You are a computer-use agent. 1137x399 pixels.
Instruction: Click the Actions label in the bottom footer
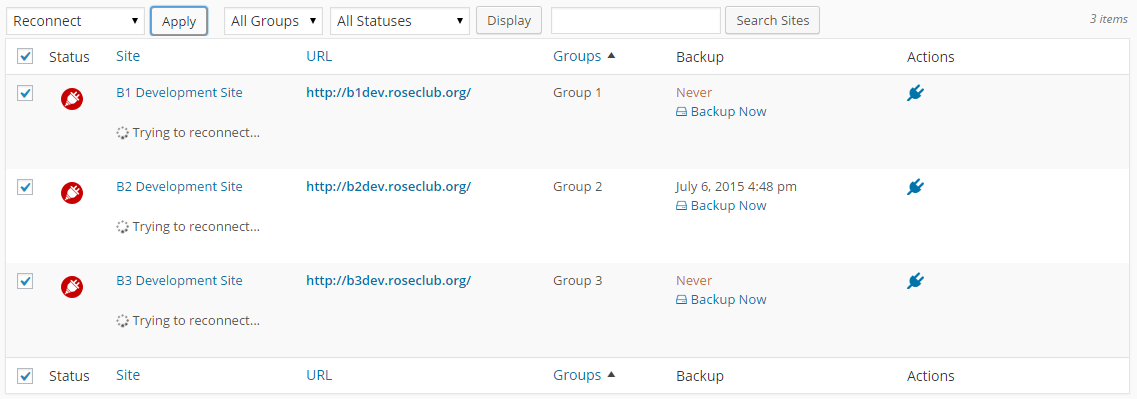pyautogui.click(x=930, y=376)
